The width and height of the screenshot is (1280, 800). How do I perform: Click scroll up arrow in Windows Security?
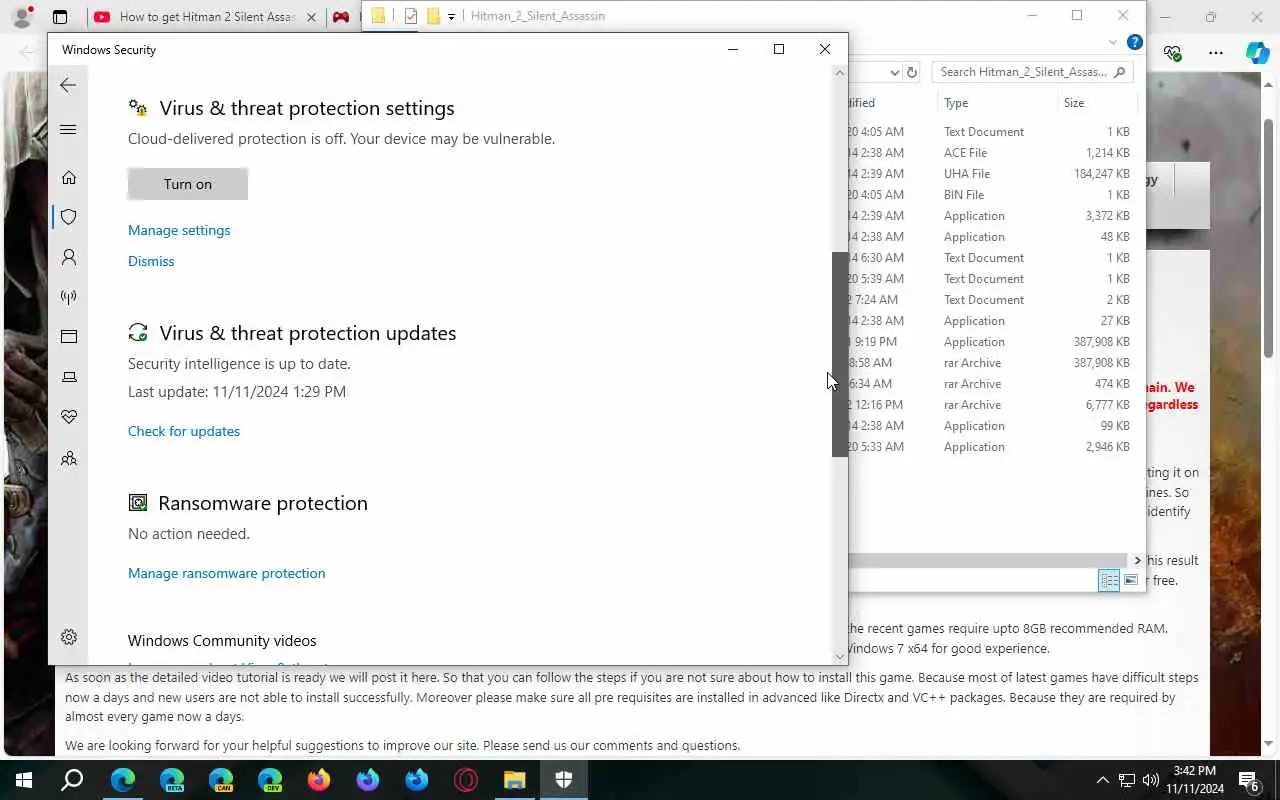pos(840,73)
